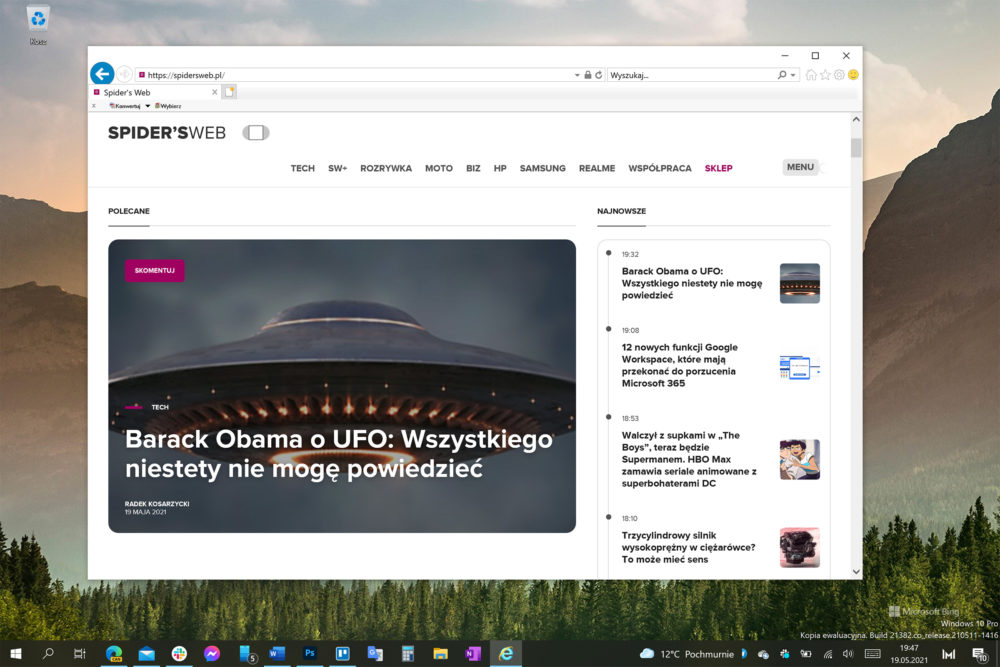This screenshot has width=1000, height=667.
Task: Open Photoshop from the taskbar
Action: tap(310, 654)
